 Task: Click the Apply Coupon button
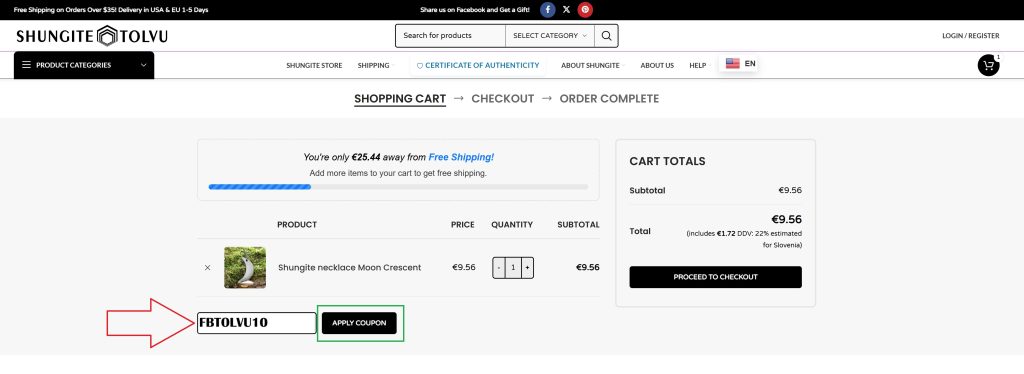(359, 323)
